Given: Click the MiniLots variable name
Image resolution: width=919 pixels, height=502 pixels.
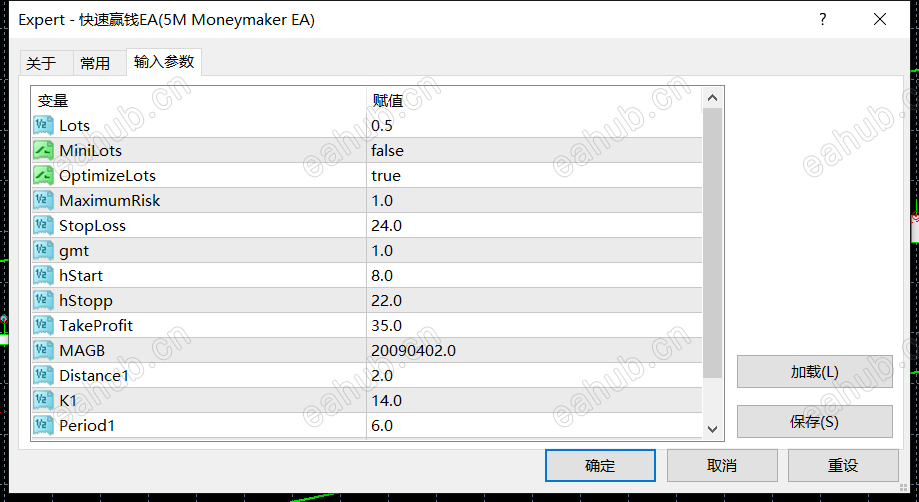Looking at the screenshot, I should [90, 151].
